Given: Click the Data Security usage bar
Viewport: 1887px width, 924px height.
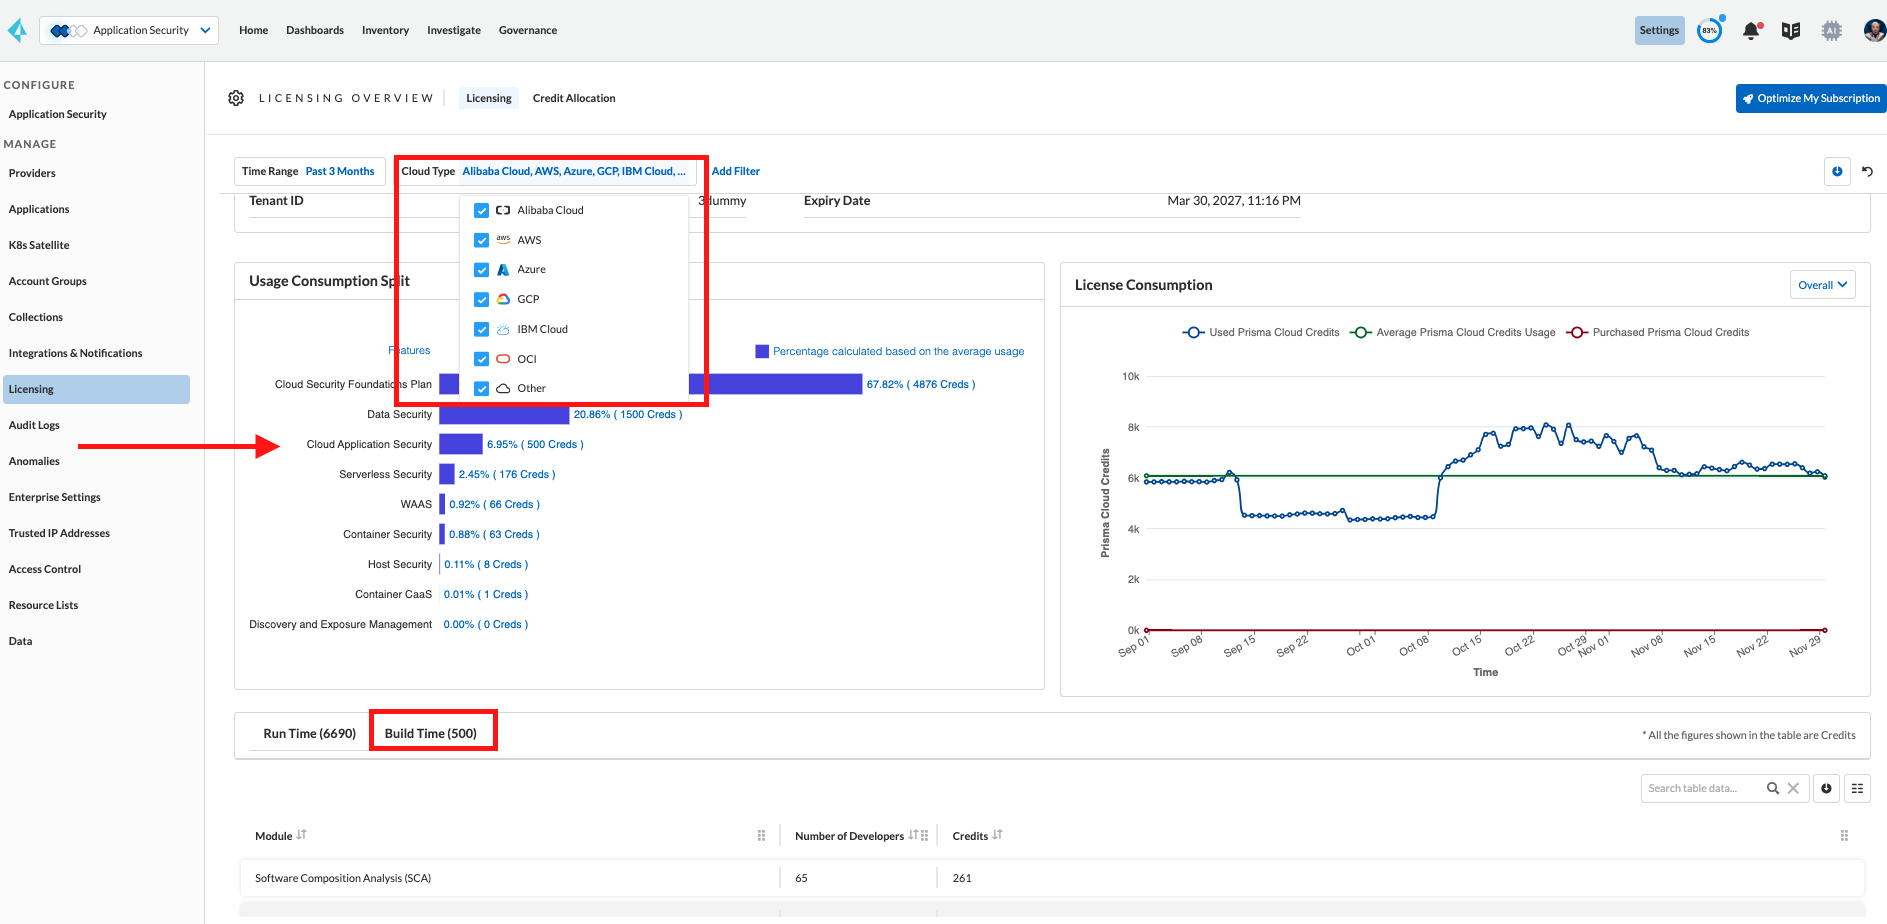Looking at the screenshot, I should pyautogui.click(x=504, y=415).
